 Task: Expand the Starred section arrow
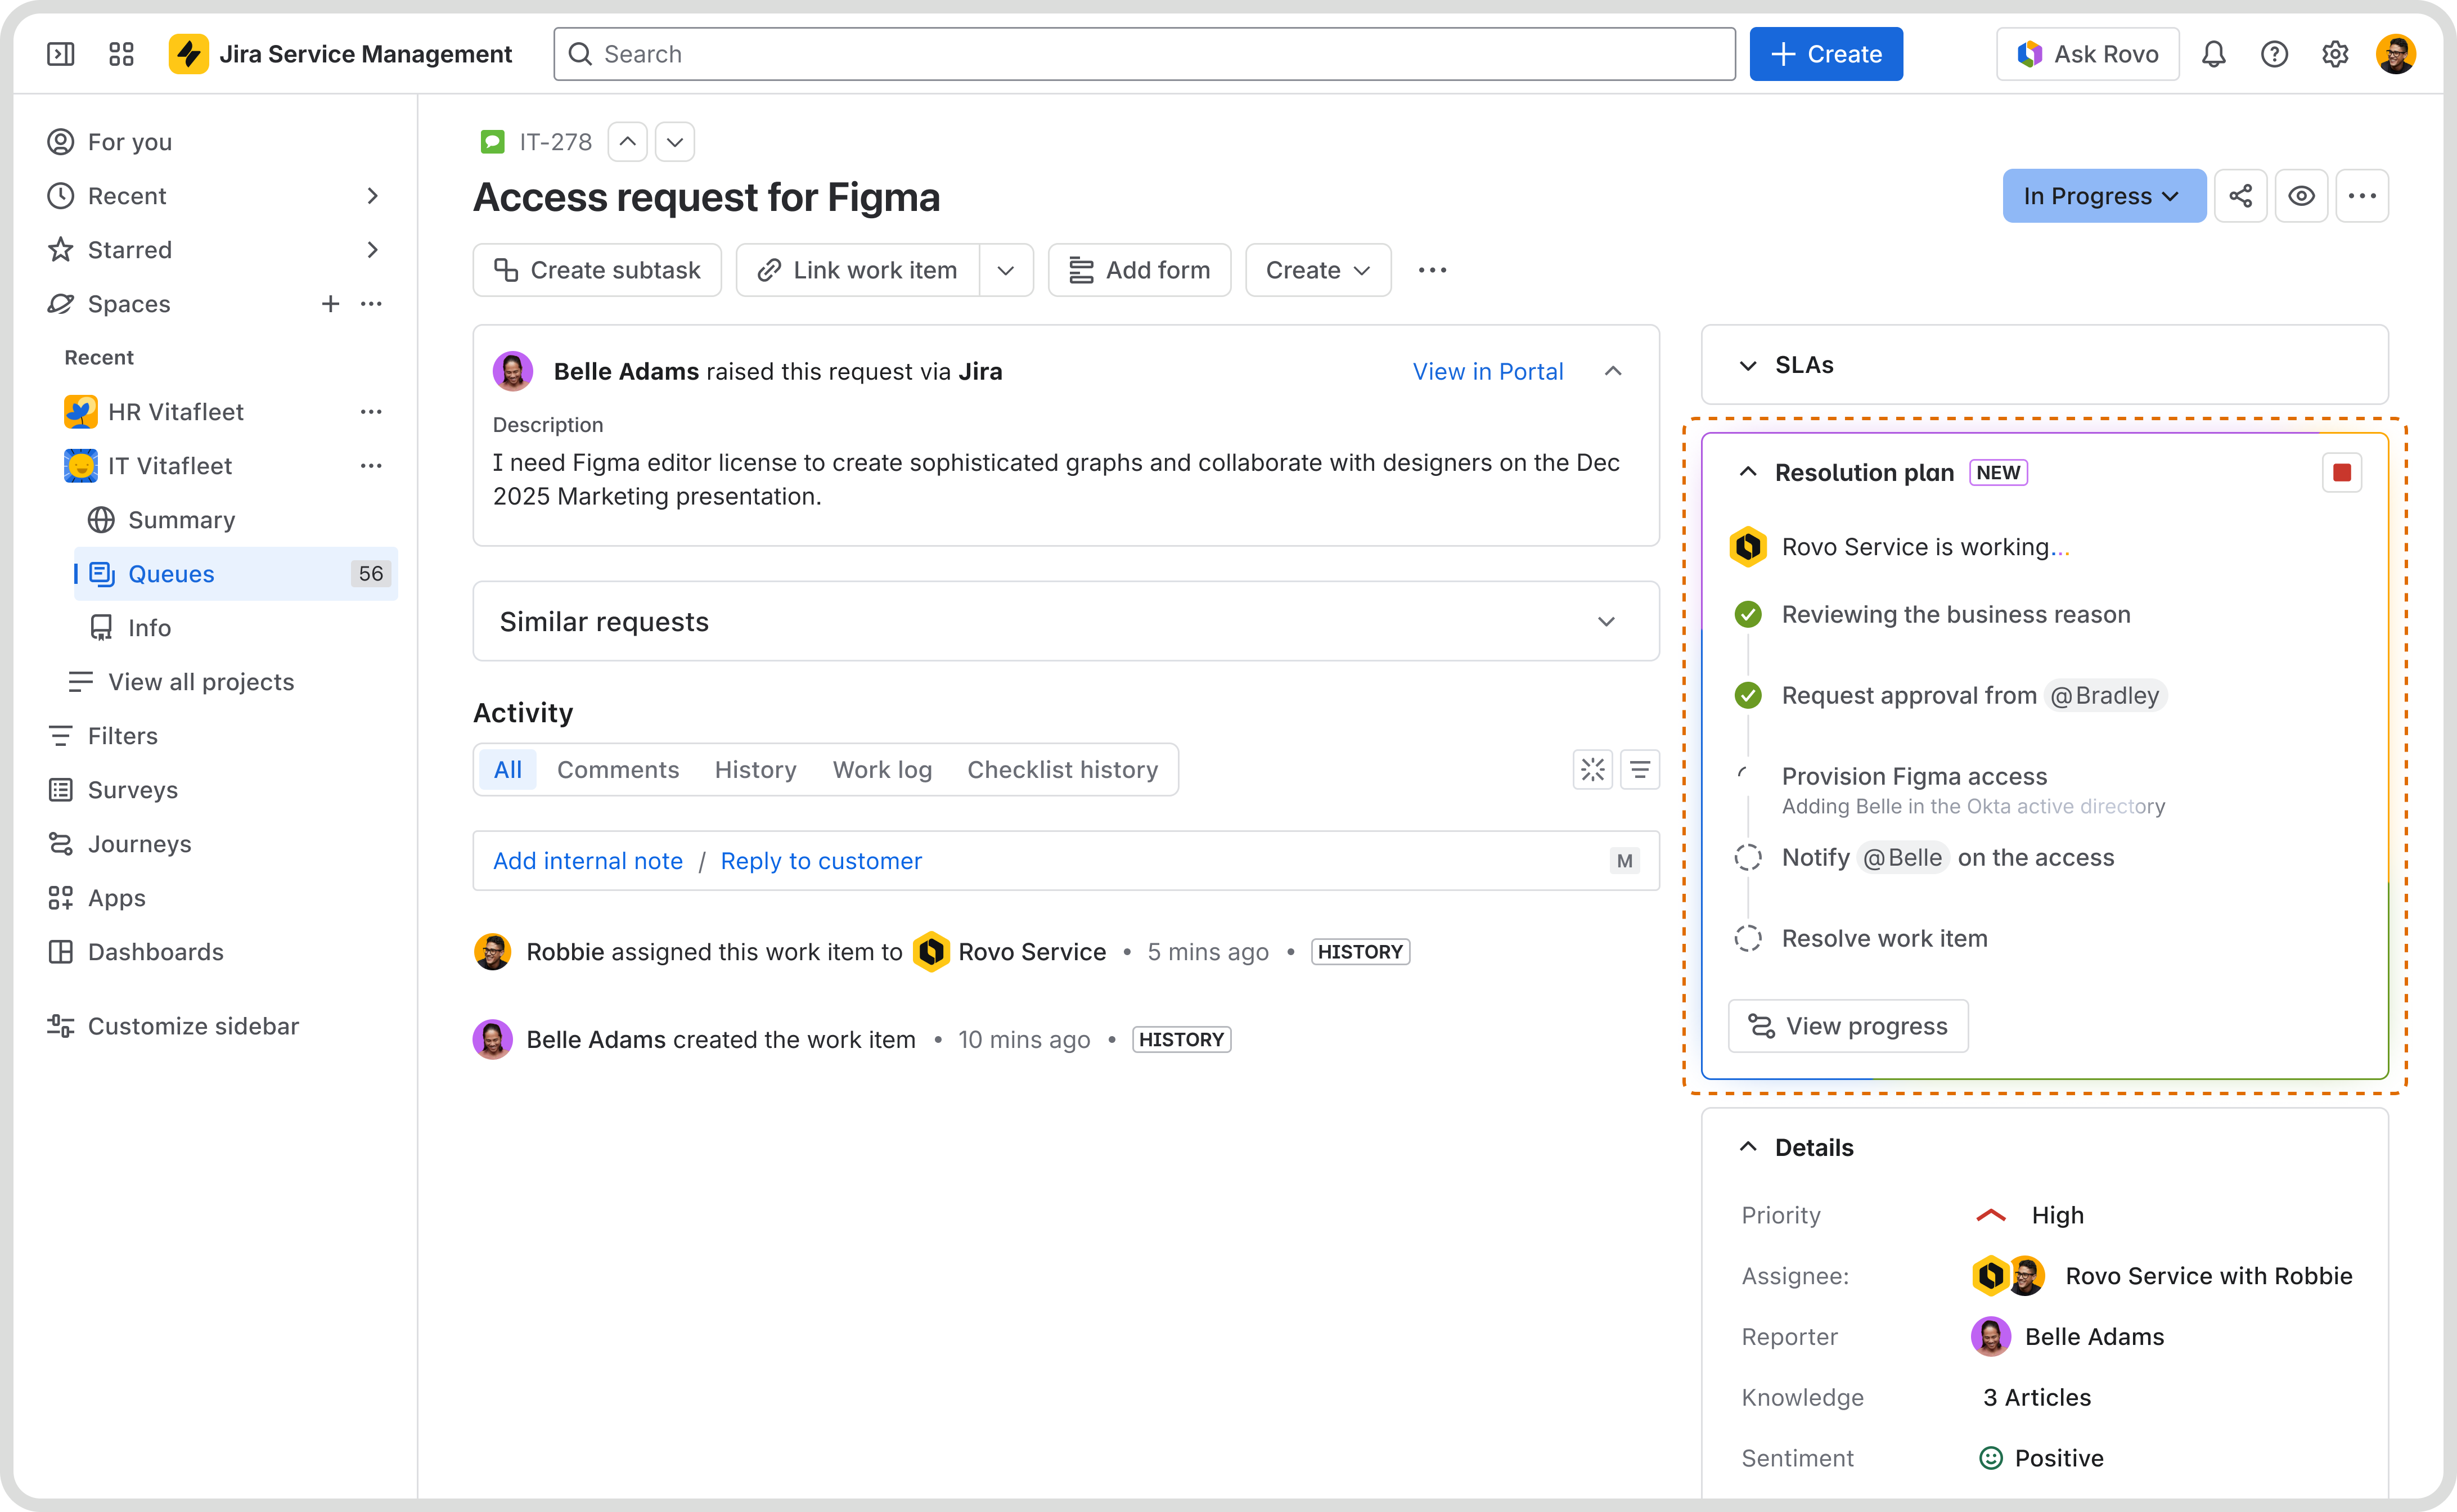372,250
